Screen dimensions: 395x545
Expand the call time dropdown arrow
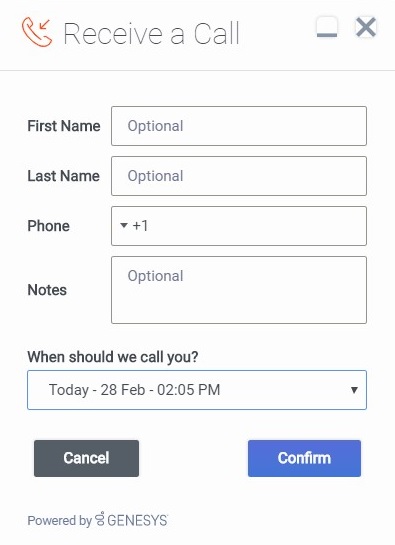pyautogui.click(x=354, y=390)
